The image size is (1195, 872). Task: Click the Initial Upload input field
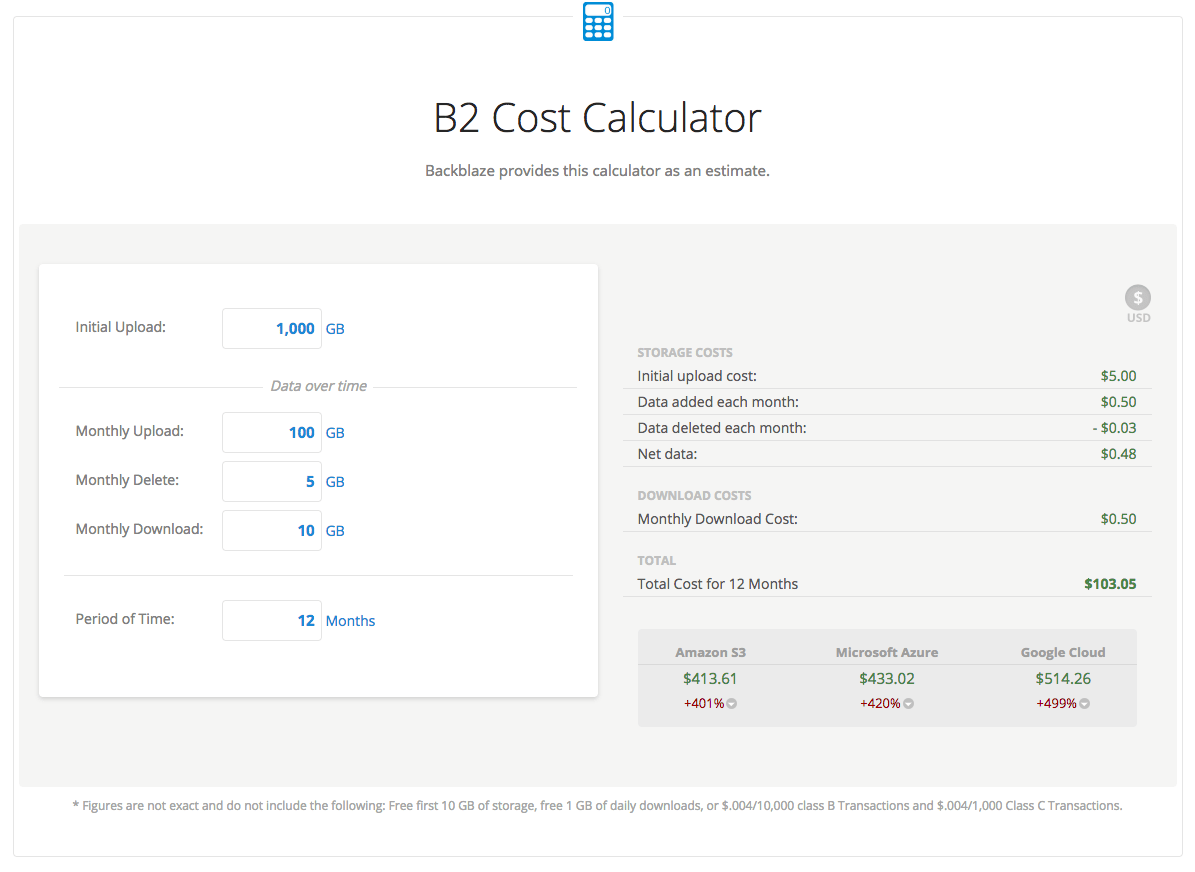pyautogui.click(x=271, y=328)
